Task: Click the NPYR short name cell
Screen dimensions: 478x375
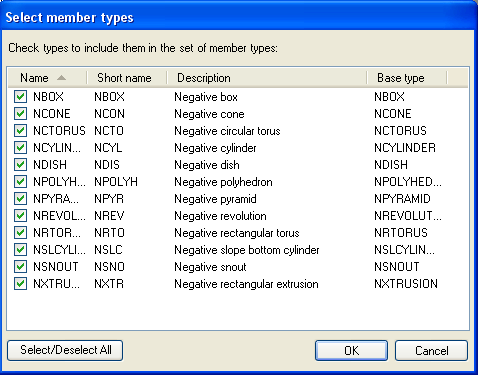Action: pos(109,199)
